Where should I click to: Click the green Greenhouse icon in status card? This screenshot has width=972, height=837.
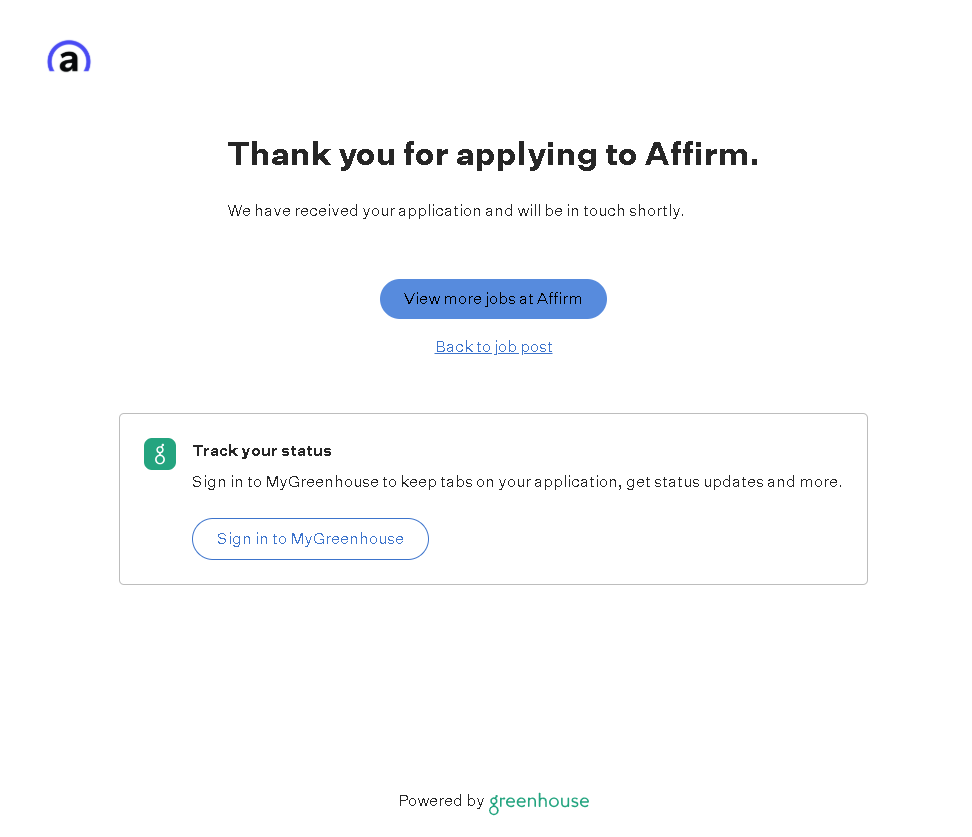tap(160, 454)
